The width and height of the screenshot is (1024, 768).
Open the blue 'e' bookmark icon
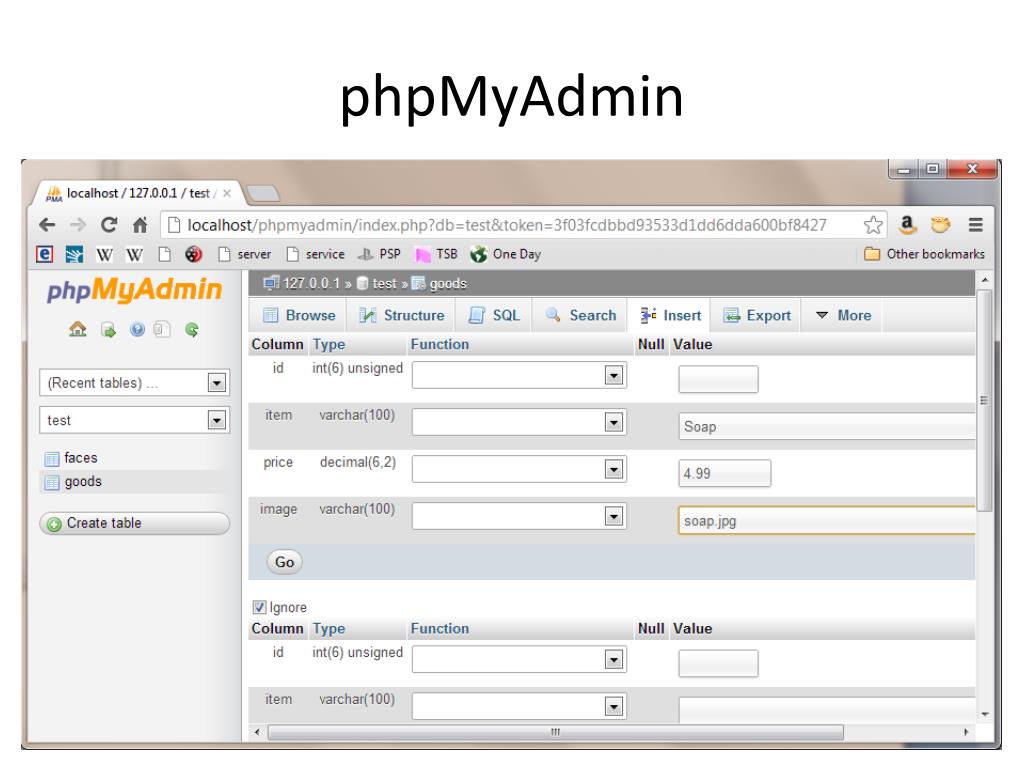[x=44, y=254]
